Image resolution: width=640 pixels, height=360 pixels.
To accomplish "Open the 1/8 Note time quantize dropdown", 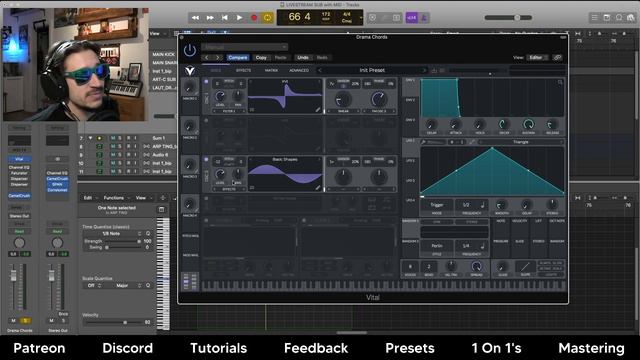I will coord(112,233).
